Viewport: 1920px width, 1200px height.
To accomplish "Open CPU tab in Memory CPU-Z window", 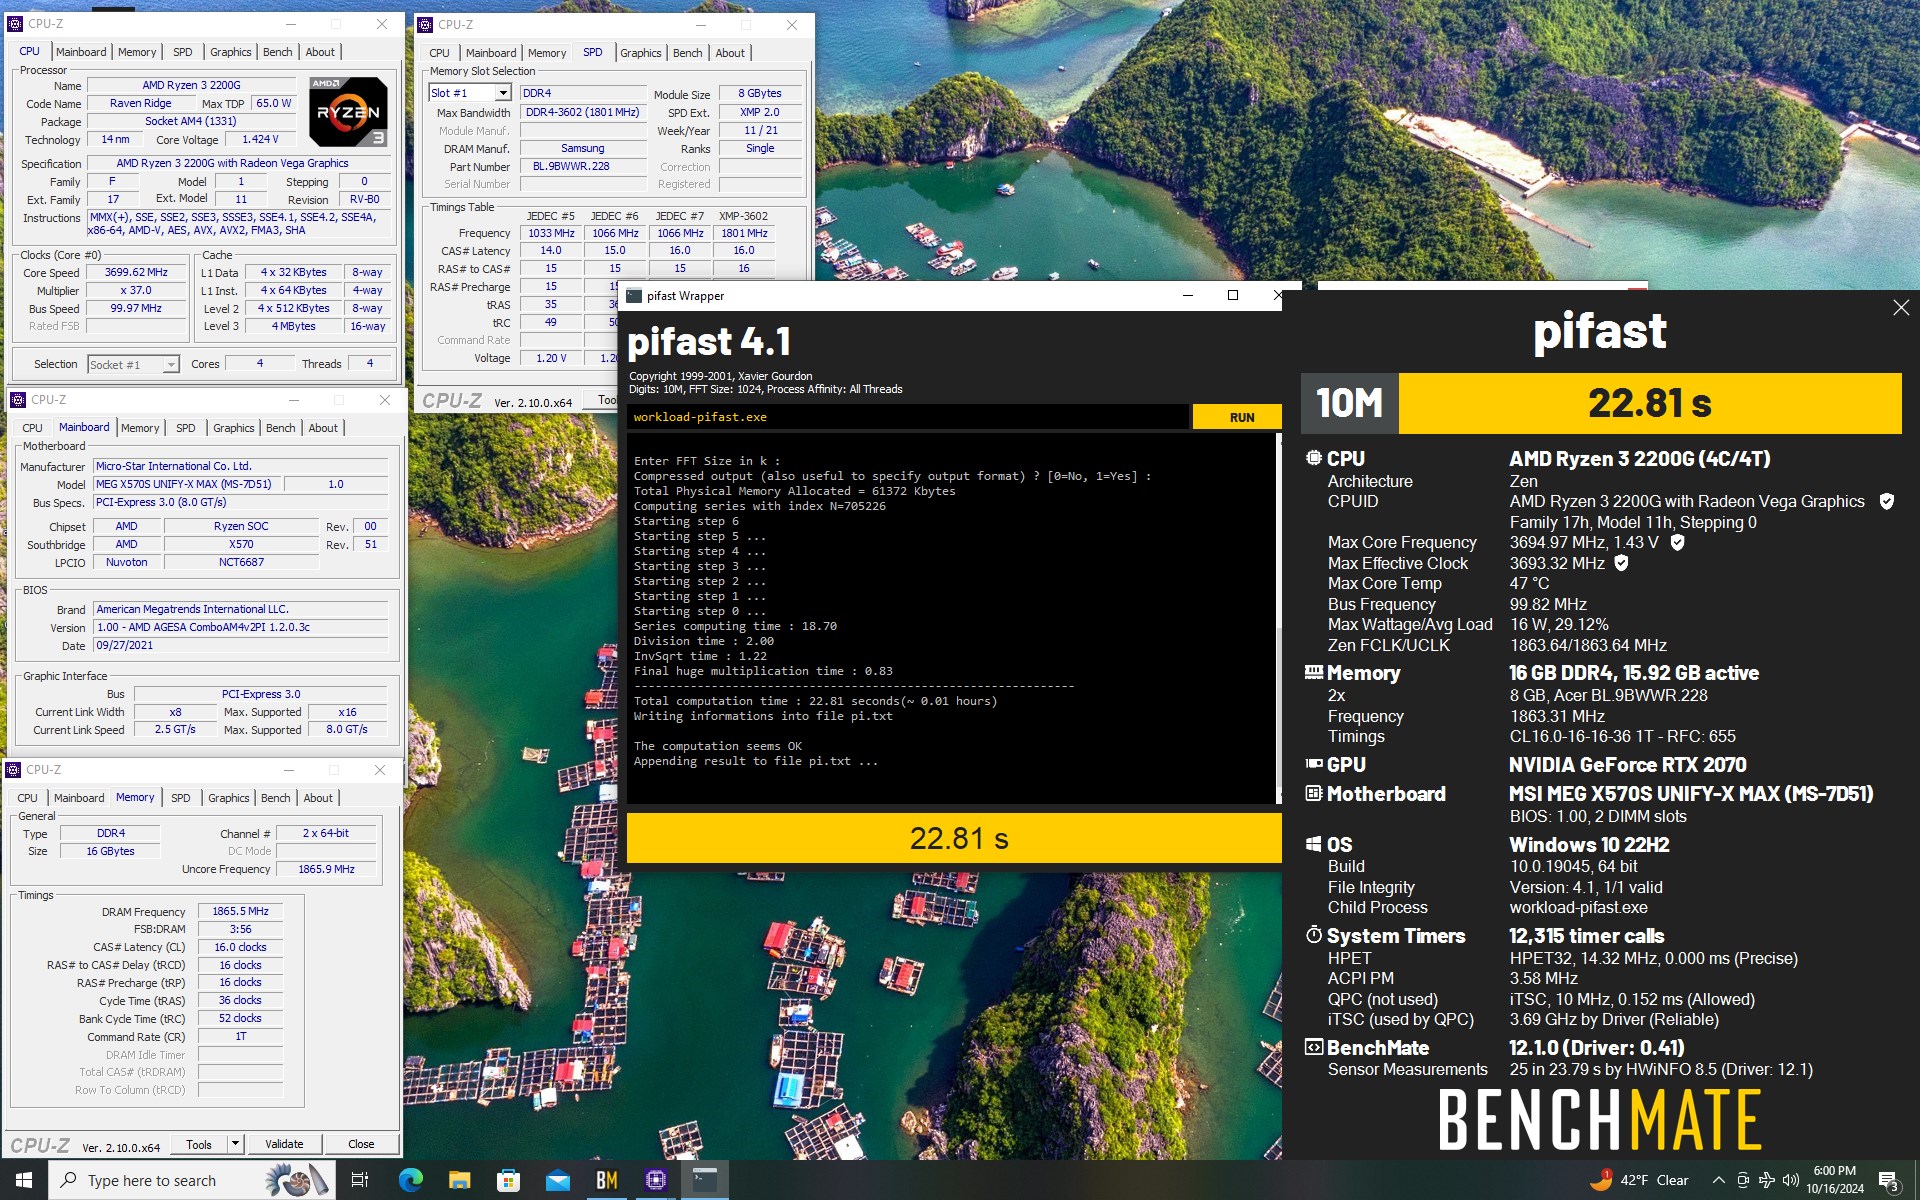I will click(x=28, y=798).
